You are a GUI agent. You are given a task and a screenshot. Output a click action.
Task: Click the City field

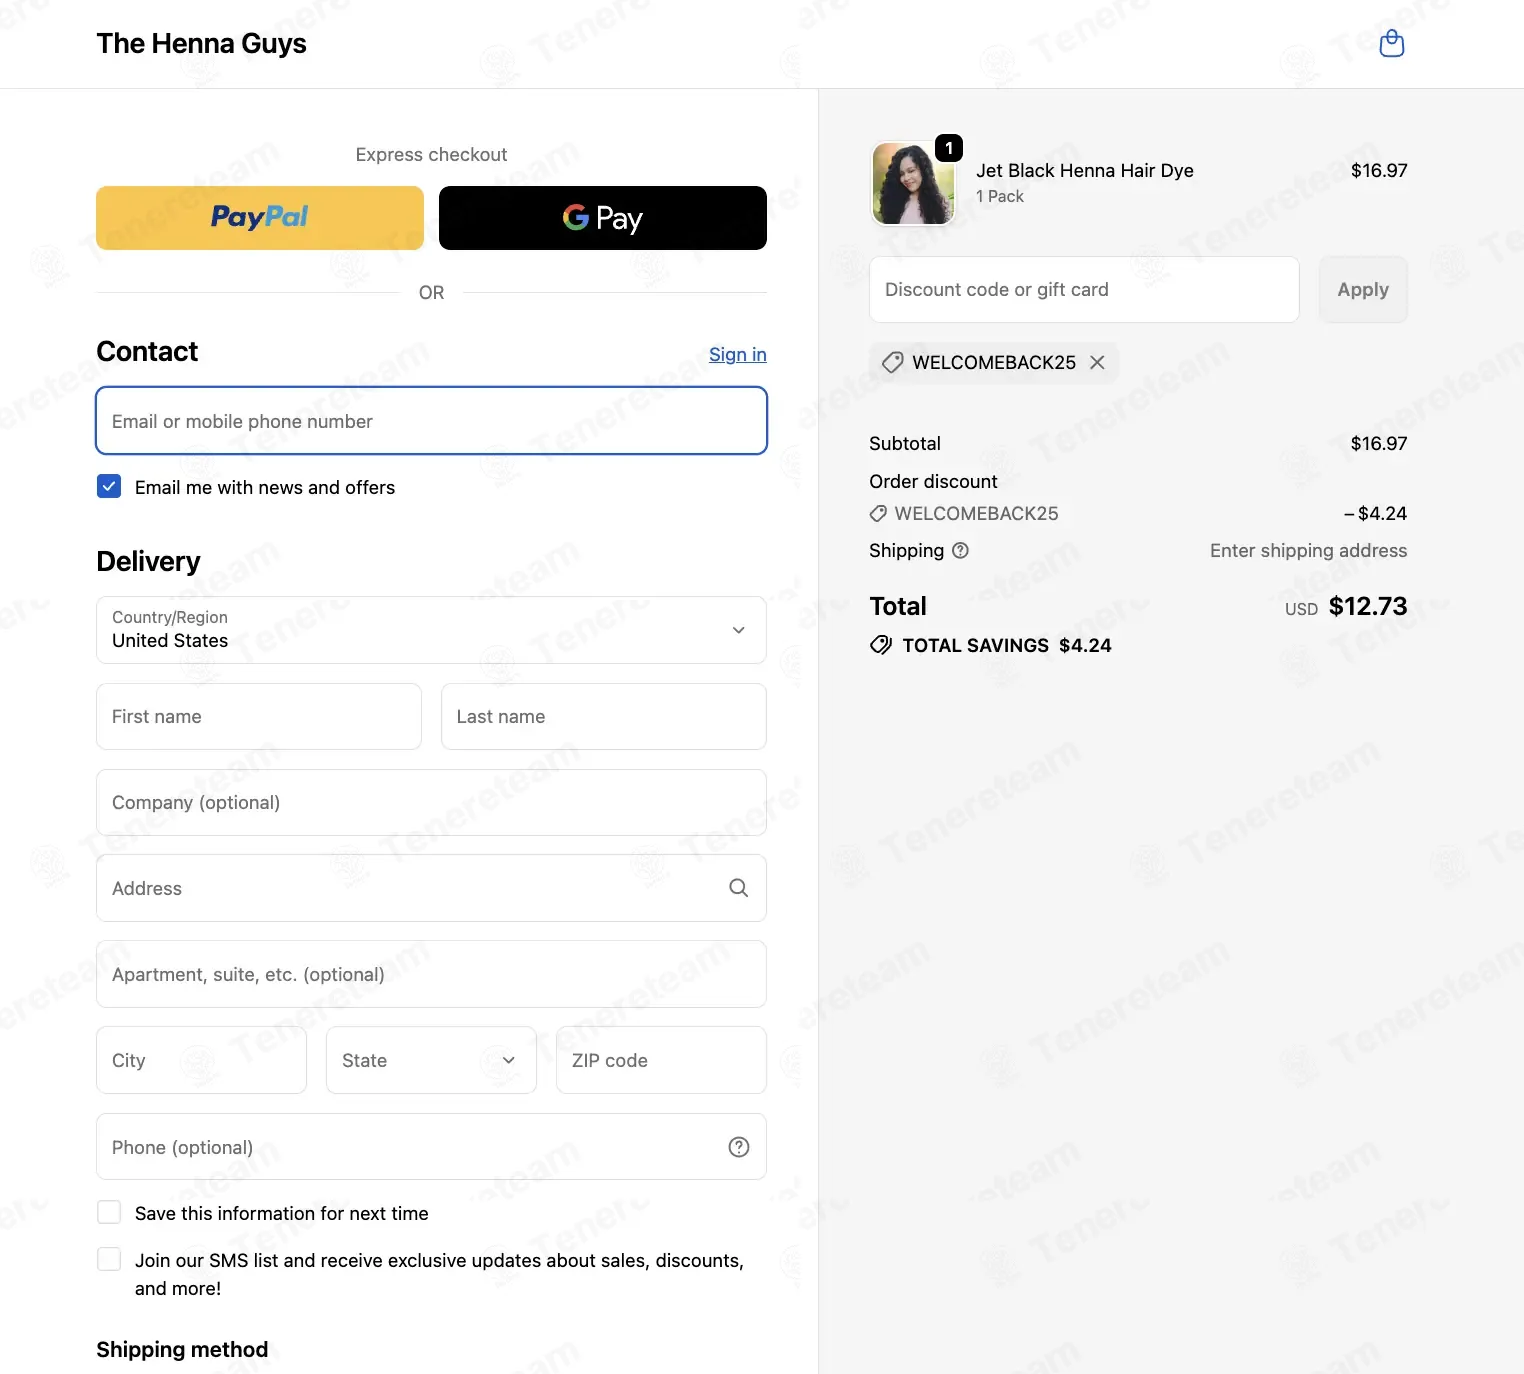(x=202, y=1060)
